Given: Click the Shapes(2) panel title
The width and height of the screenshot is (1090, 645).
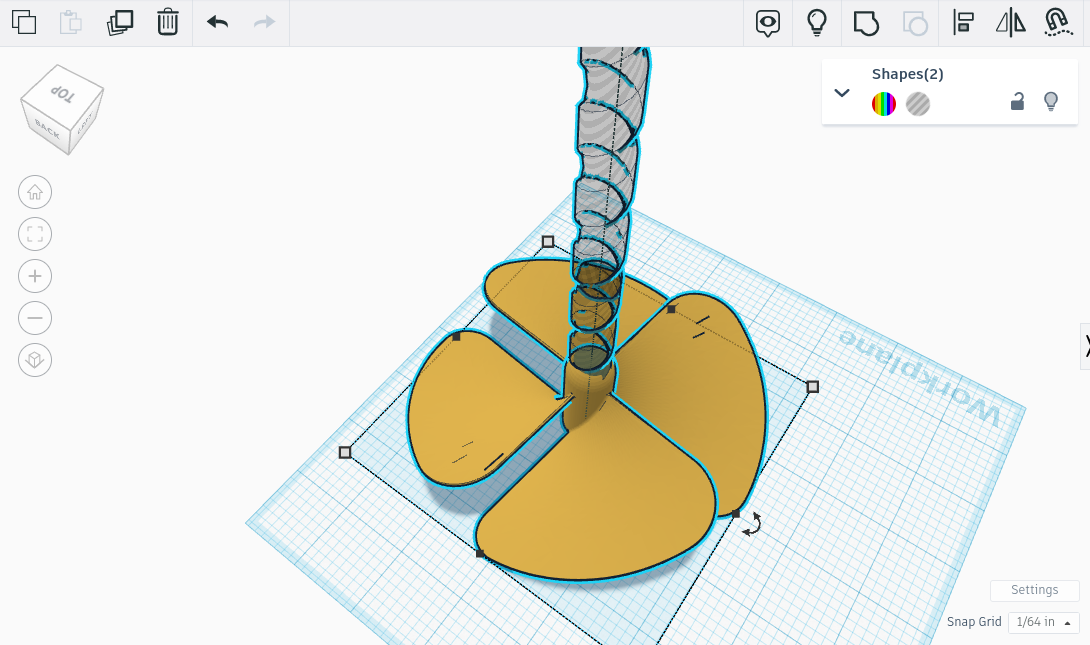Looking at the screenshot, I should point(907,74).
